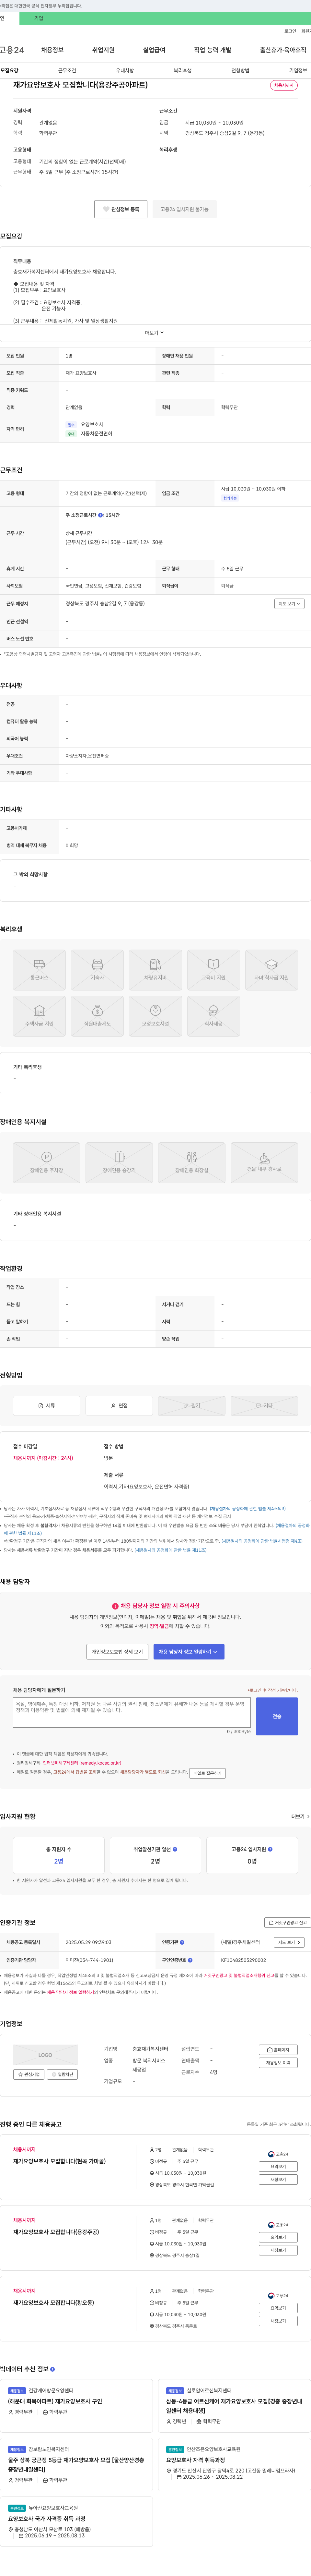Click 요약보기 for 현곡 가마골 posting

pyautogui.click(x=278, y=2166)
